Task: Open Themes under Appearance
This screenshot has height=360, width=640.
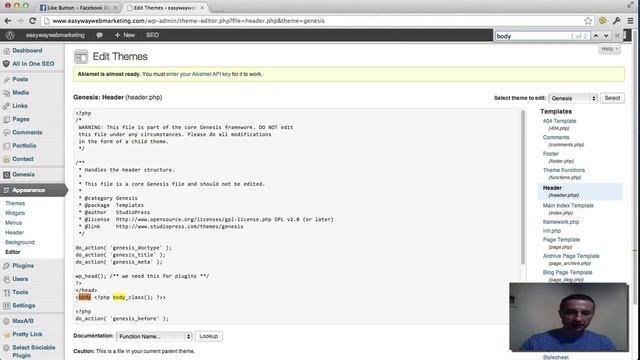Action: coord(15,203)
